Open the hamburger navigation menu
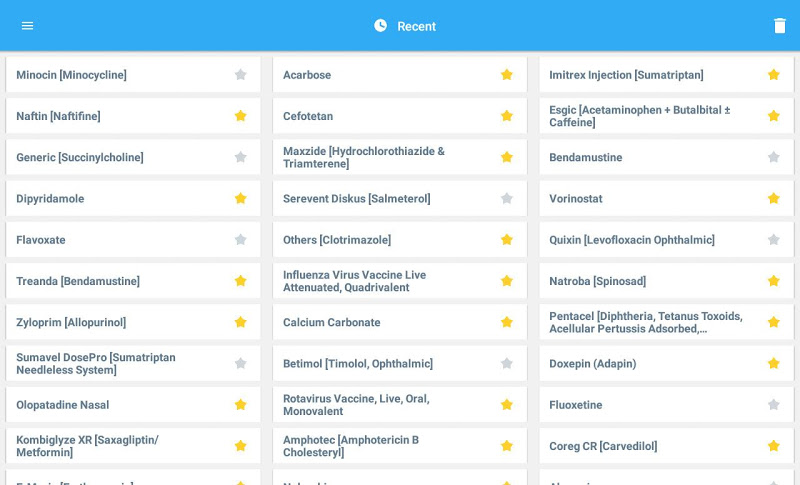 pyautogui.click(x=27, y=25)
